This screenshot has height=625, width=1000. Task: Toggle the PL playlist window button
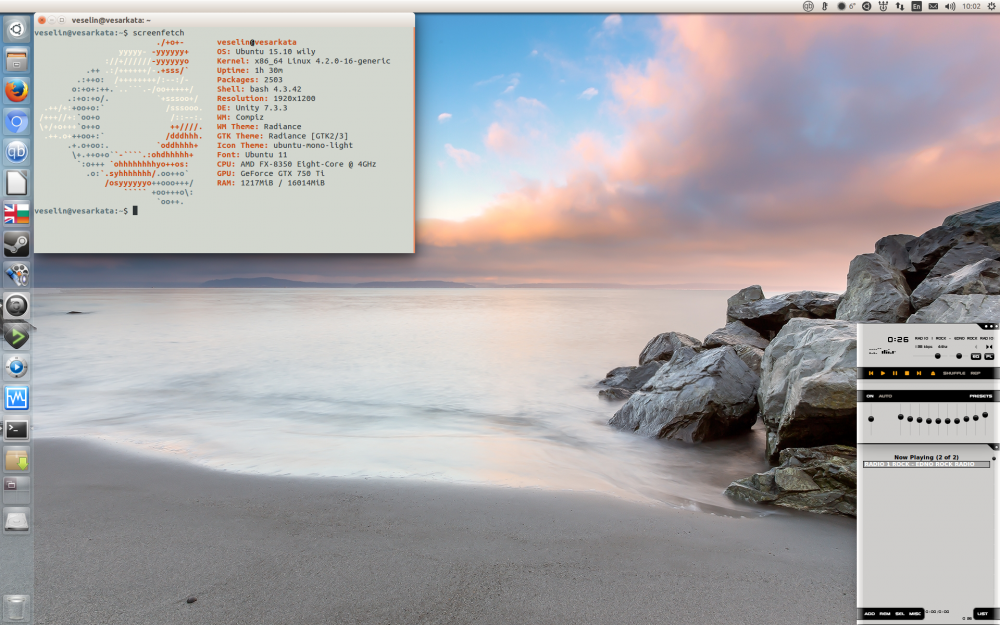pos(989,357)
